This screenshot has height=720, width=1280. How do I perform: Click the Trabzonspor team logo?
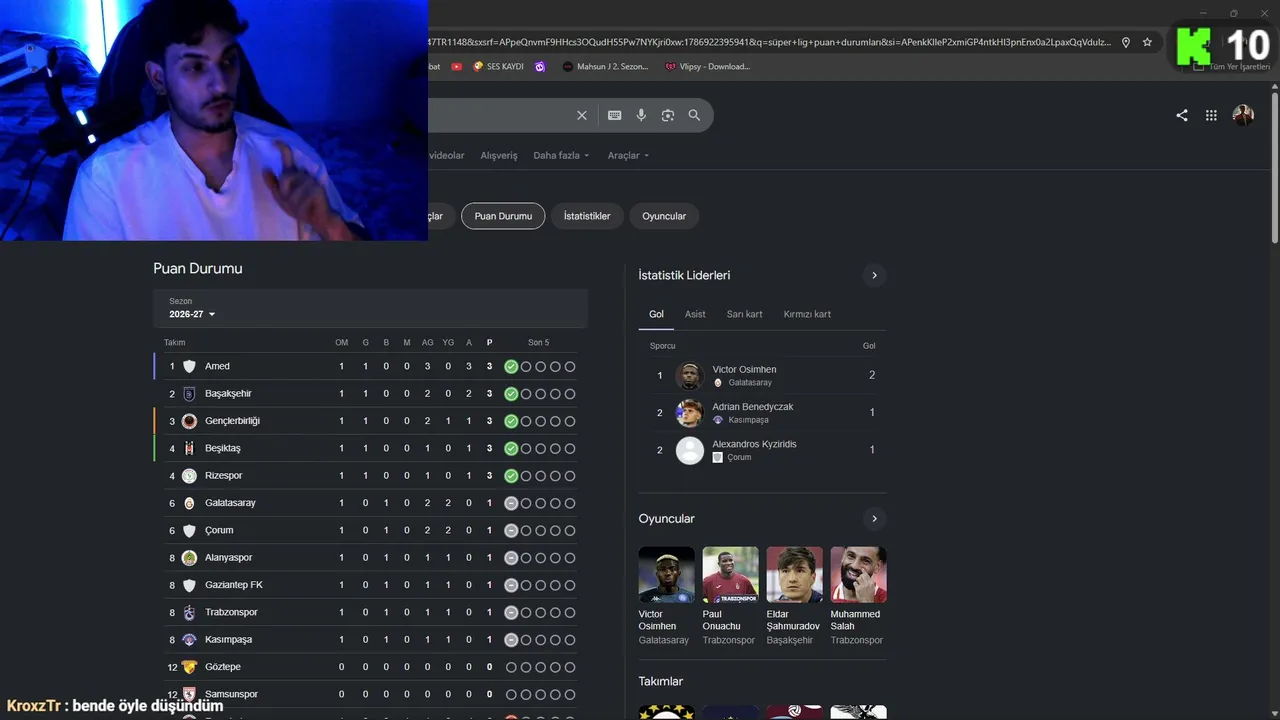(x=189, y=612)
